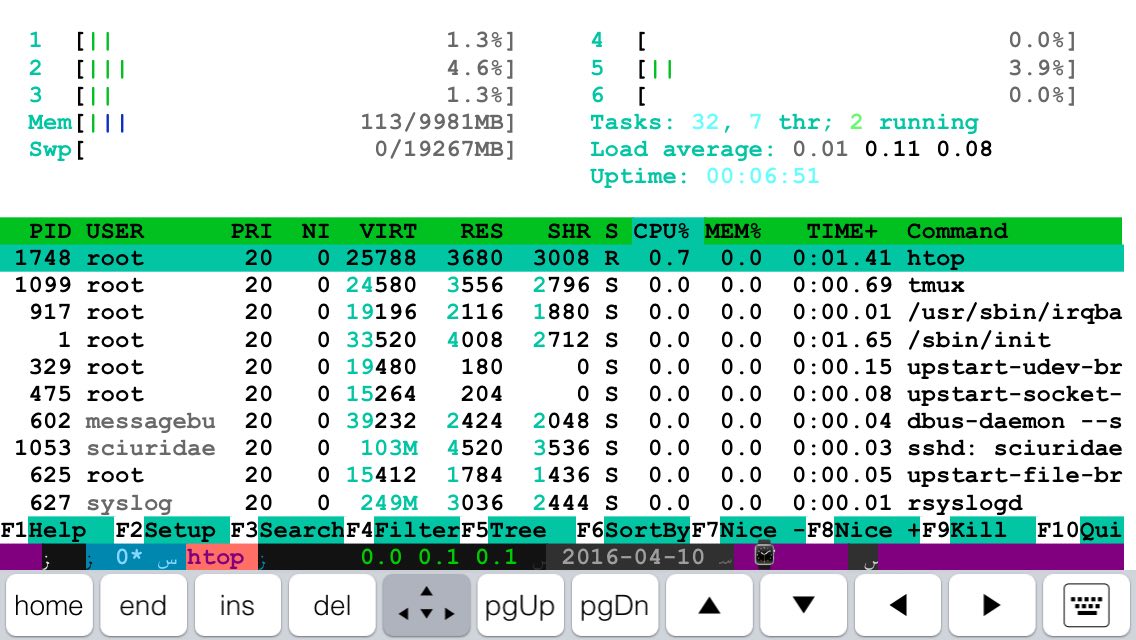The height and width of the screenshot is (640, 1136).
Task: Click the TIME+ column header
Action: coord(842,231)
